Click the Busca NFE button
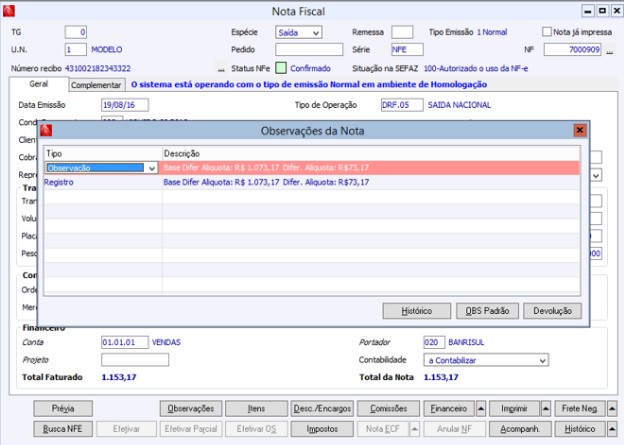 pos(63,429)
